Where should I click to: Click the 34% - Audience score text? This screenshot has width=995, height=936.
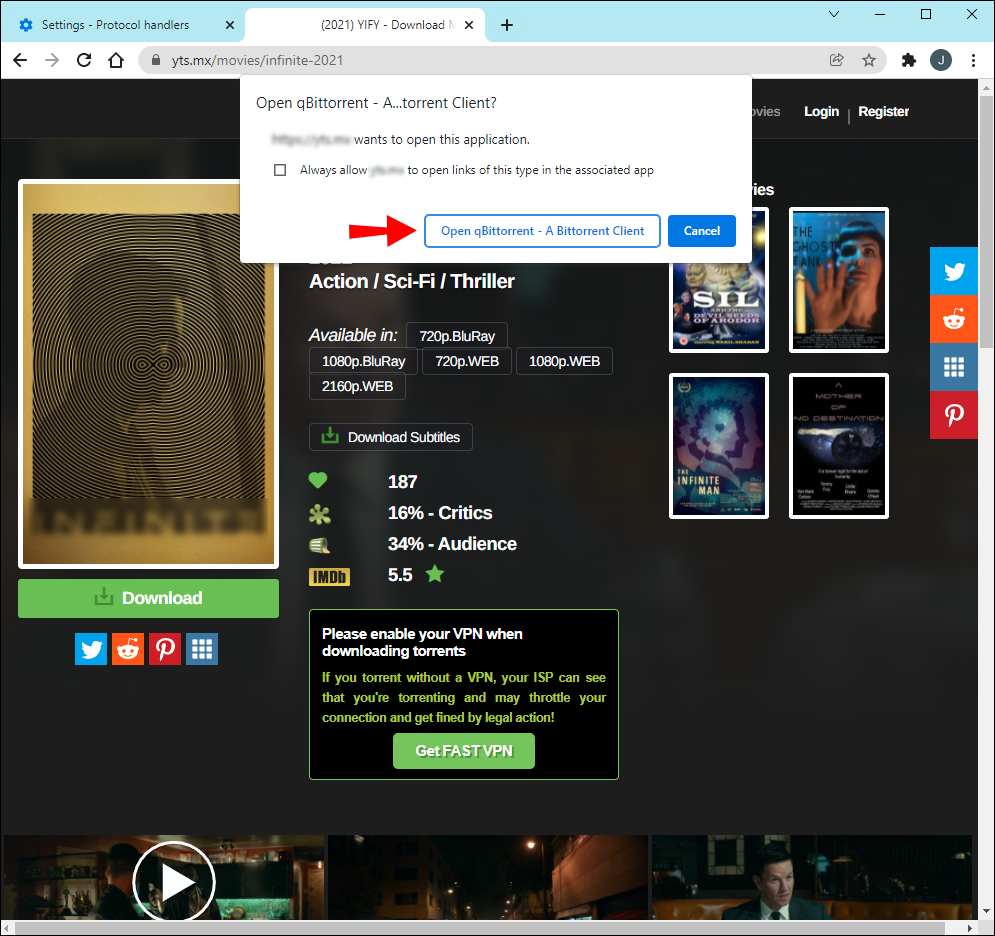pyautogui.click(x=452, y=544)
